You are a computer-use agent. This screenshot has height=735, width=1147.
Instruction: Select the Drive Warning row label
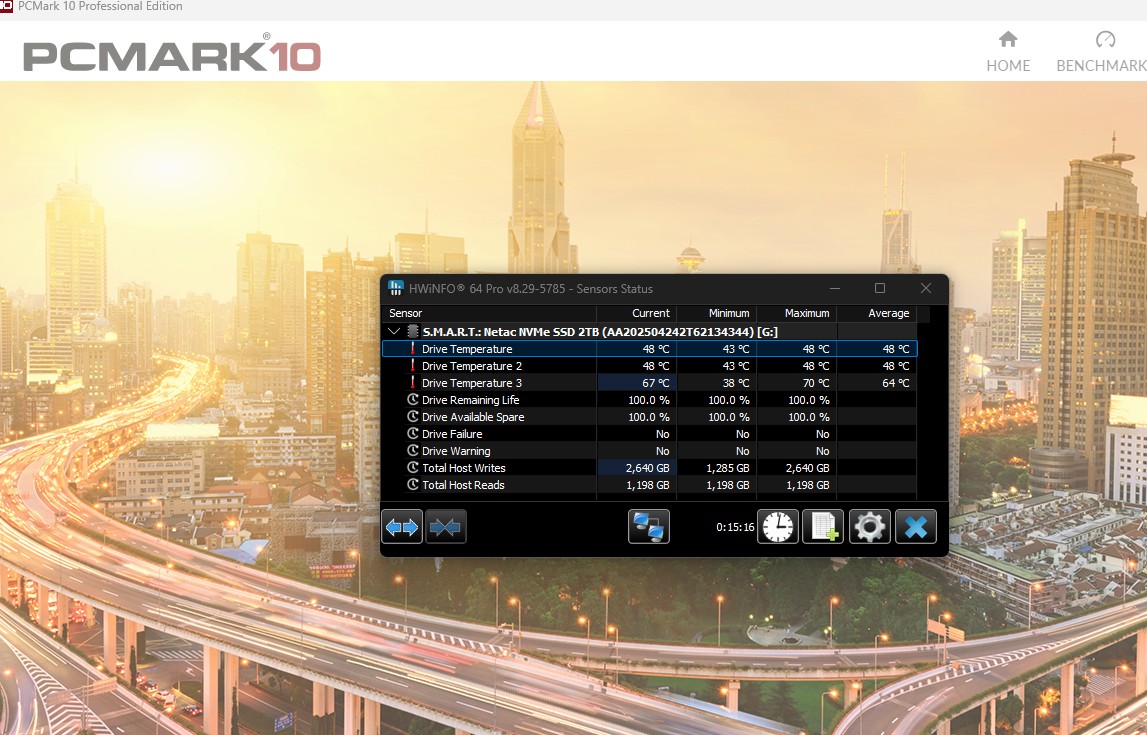456,451
